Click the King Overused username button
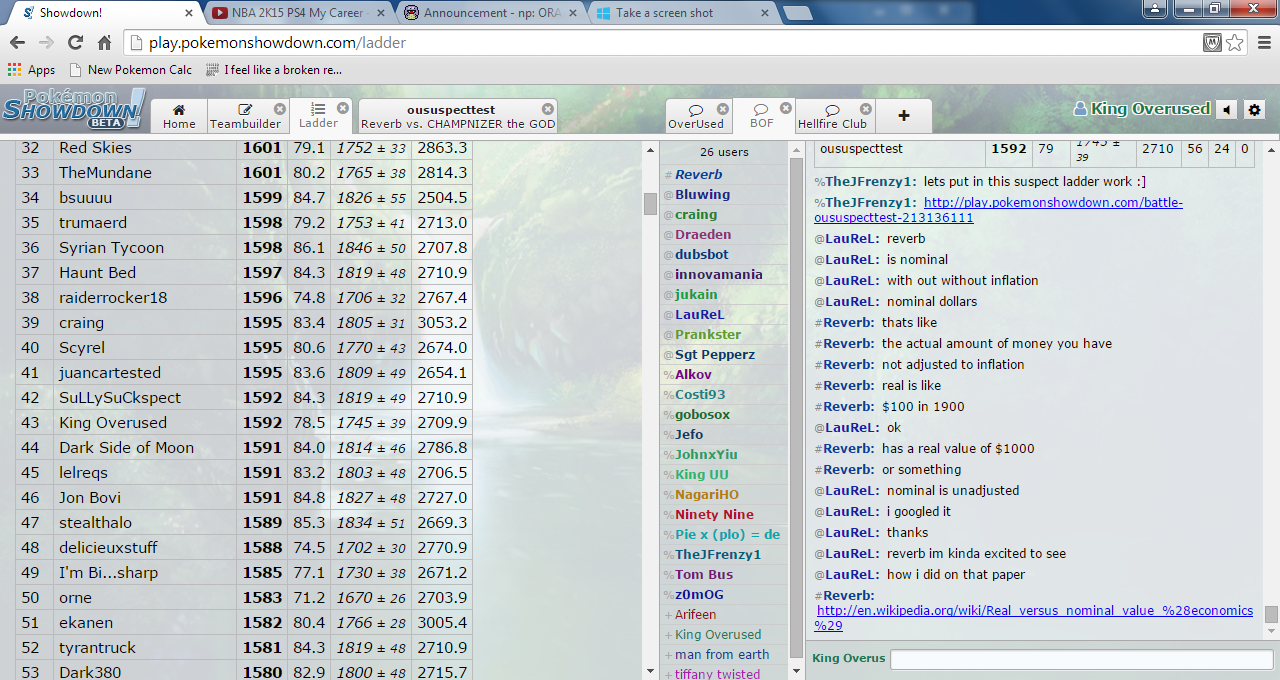Image resolution: width=1280 pixels, height=680 pixels. click(x=1141, y=109)
